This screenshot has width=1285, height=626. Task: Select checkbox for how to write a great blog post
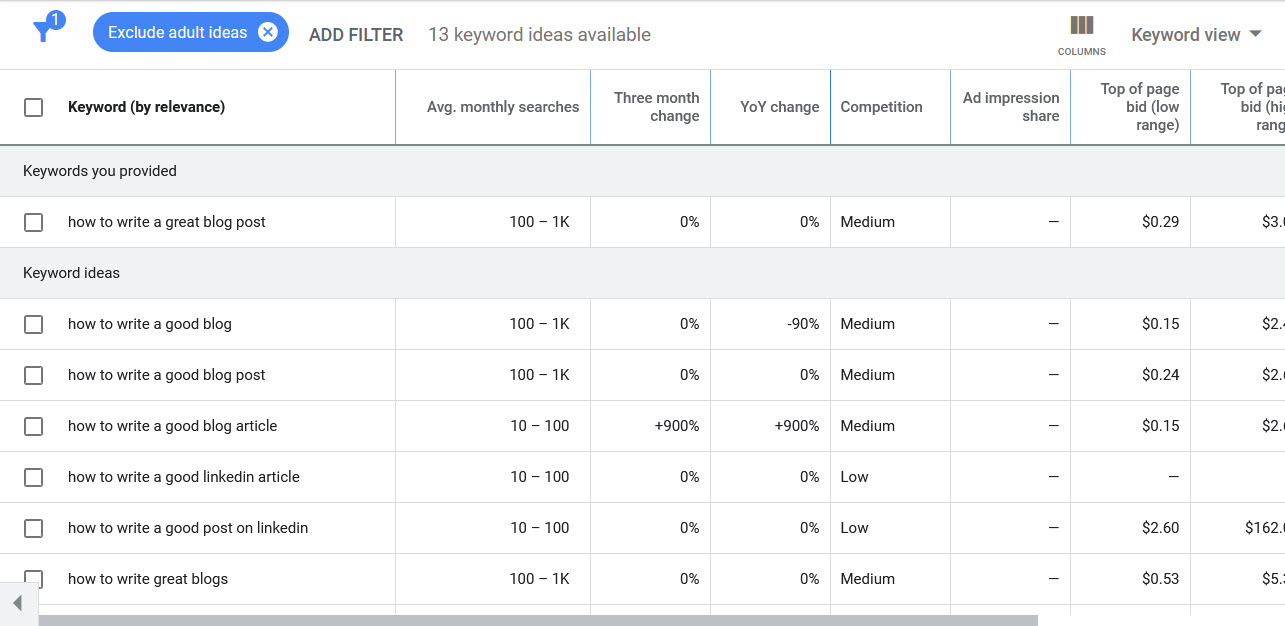[33, 222]
